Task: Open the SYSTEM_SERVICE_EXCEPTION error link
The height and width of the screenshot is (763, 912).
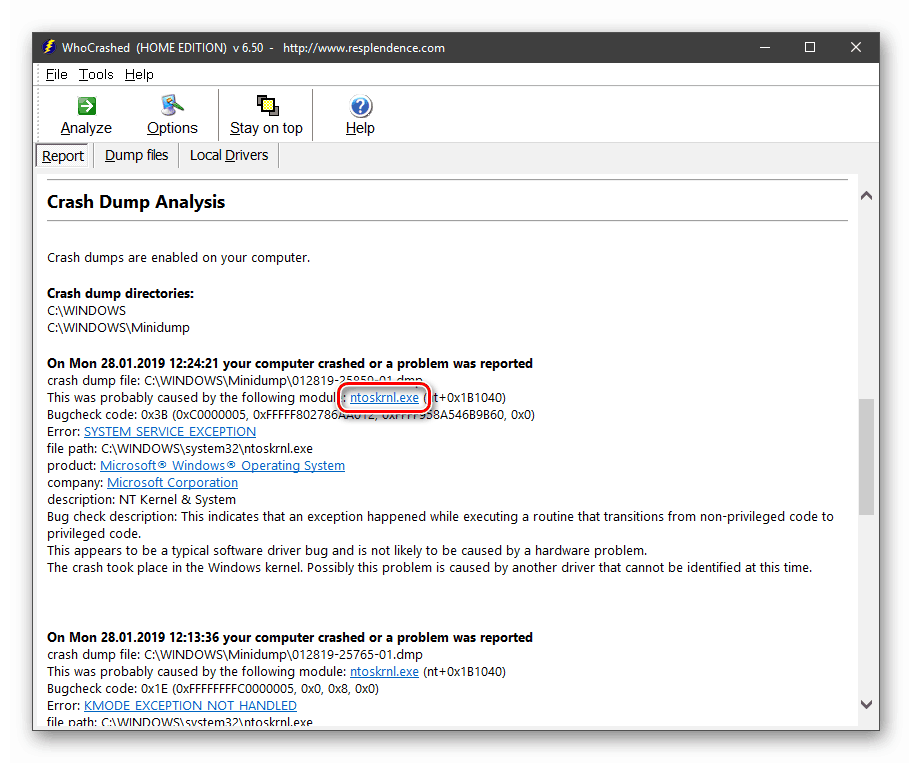Action: 170,432
